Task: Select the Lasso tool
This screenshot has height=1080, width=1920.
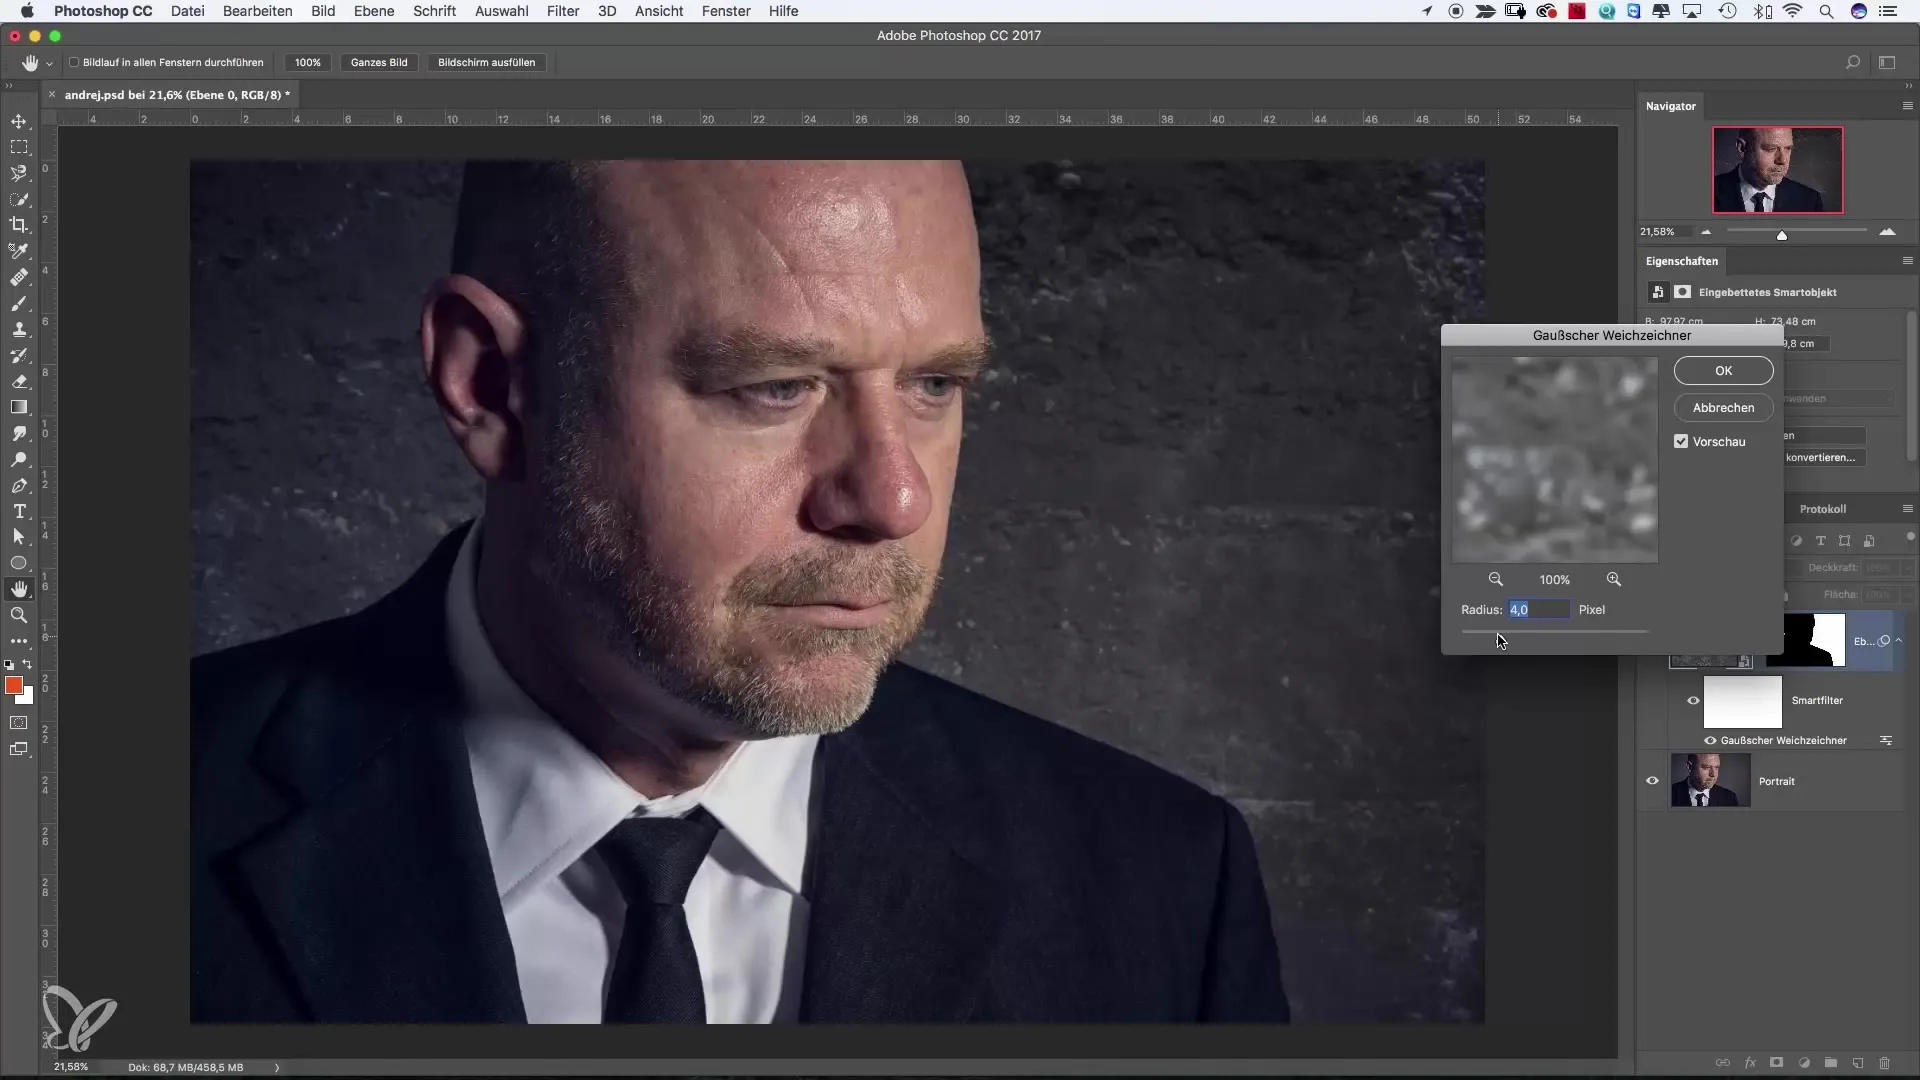Action: tap(19, 173)
